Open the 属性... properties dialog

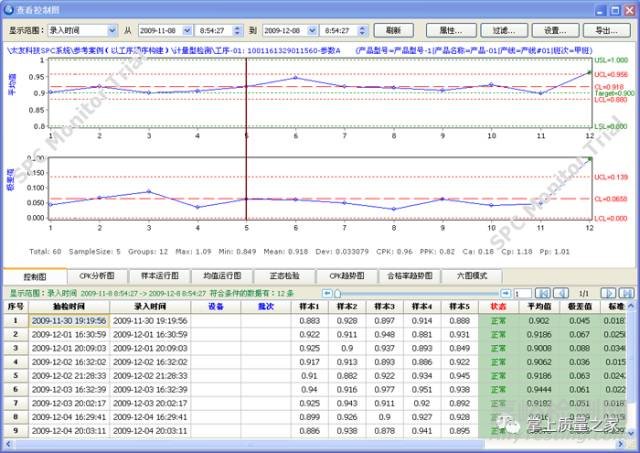point(449,31)
